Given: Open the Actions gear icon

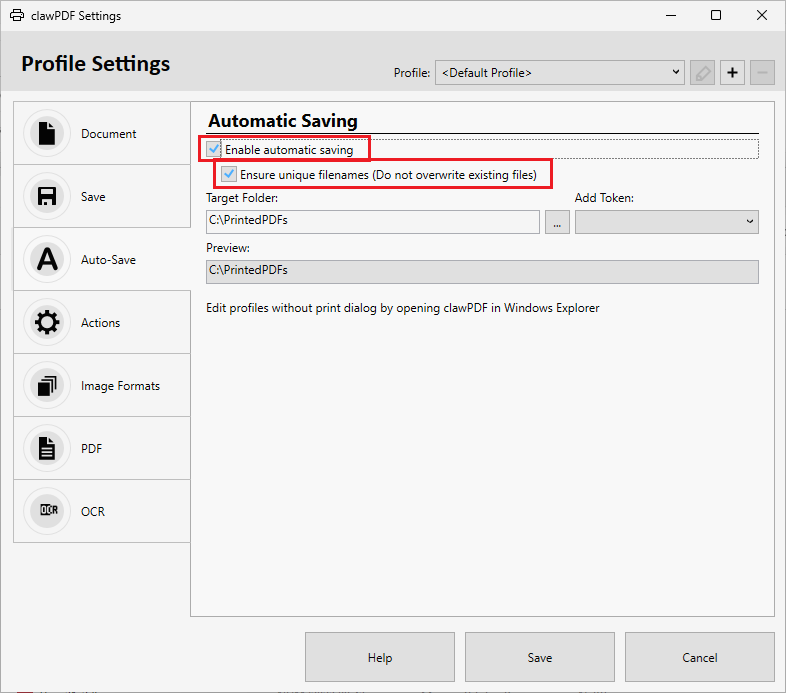Looking at the screenshot, I should pyautogui.click(x=47, y=322).
